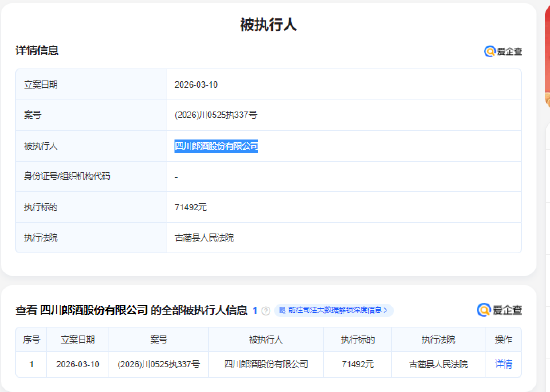Viewport: 550px width, 392px height.
Task: Click the 爱企查 logo beside 详情信息
Action: click(503, 52)
